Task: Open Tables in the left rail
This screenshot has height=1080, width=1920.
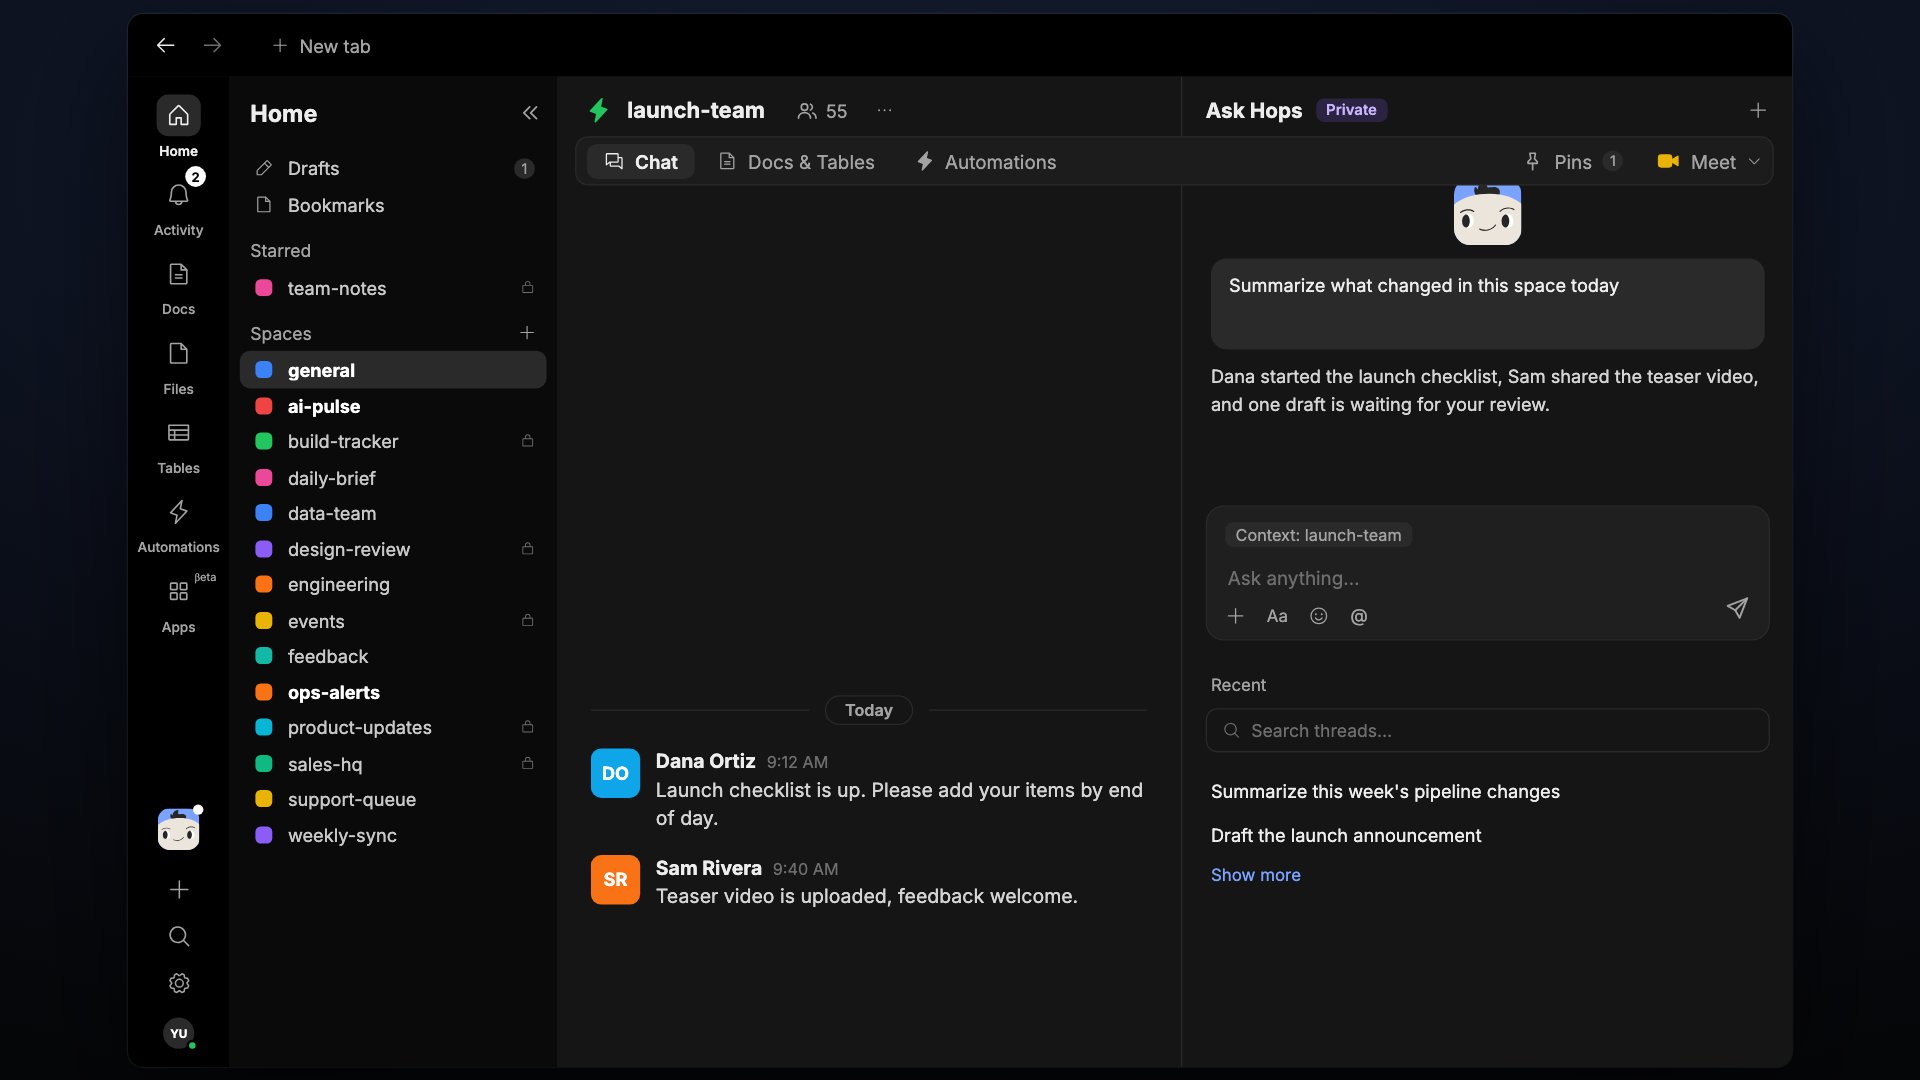Action: click(178, 433)
